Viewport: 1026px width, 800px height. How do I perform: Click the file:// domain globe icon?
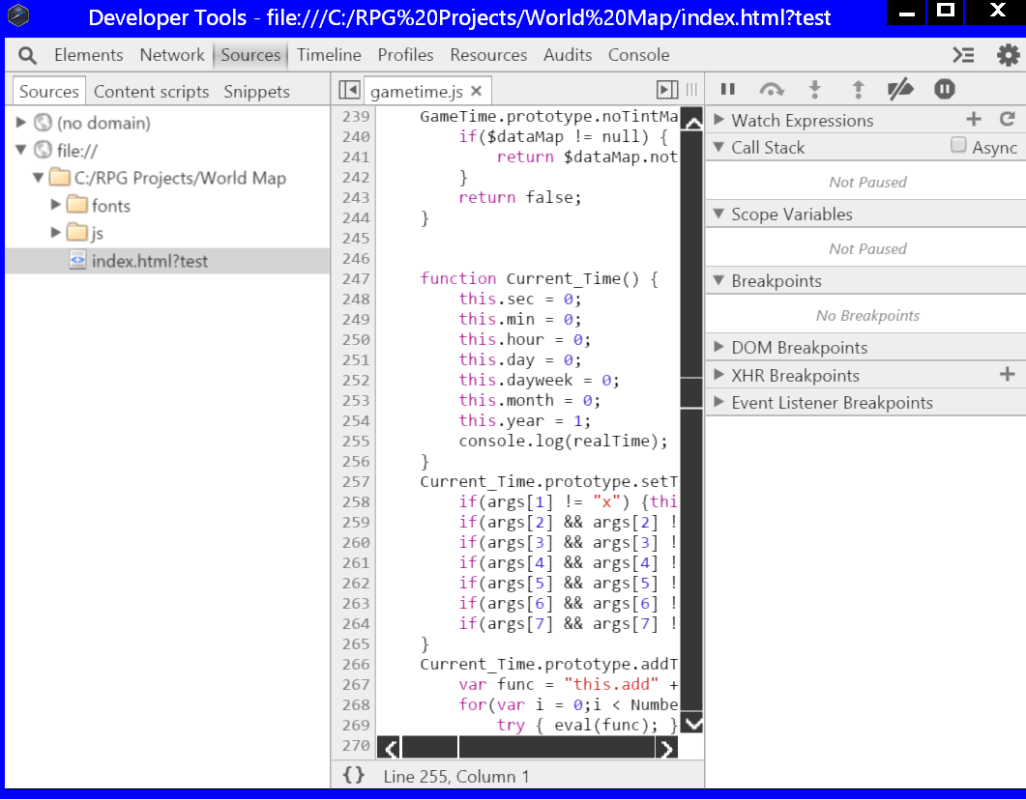tap(43, 150)
